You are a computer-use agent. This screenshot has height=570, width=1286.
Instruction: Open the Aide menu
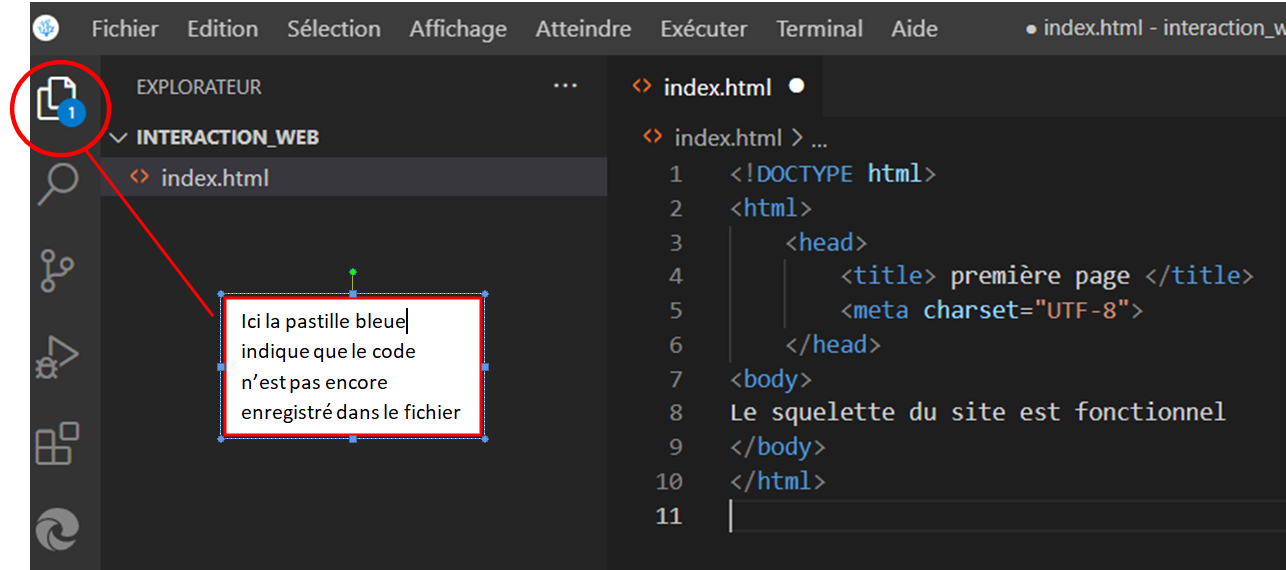tap(914, 29)
